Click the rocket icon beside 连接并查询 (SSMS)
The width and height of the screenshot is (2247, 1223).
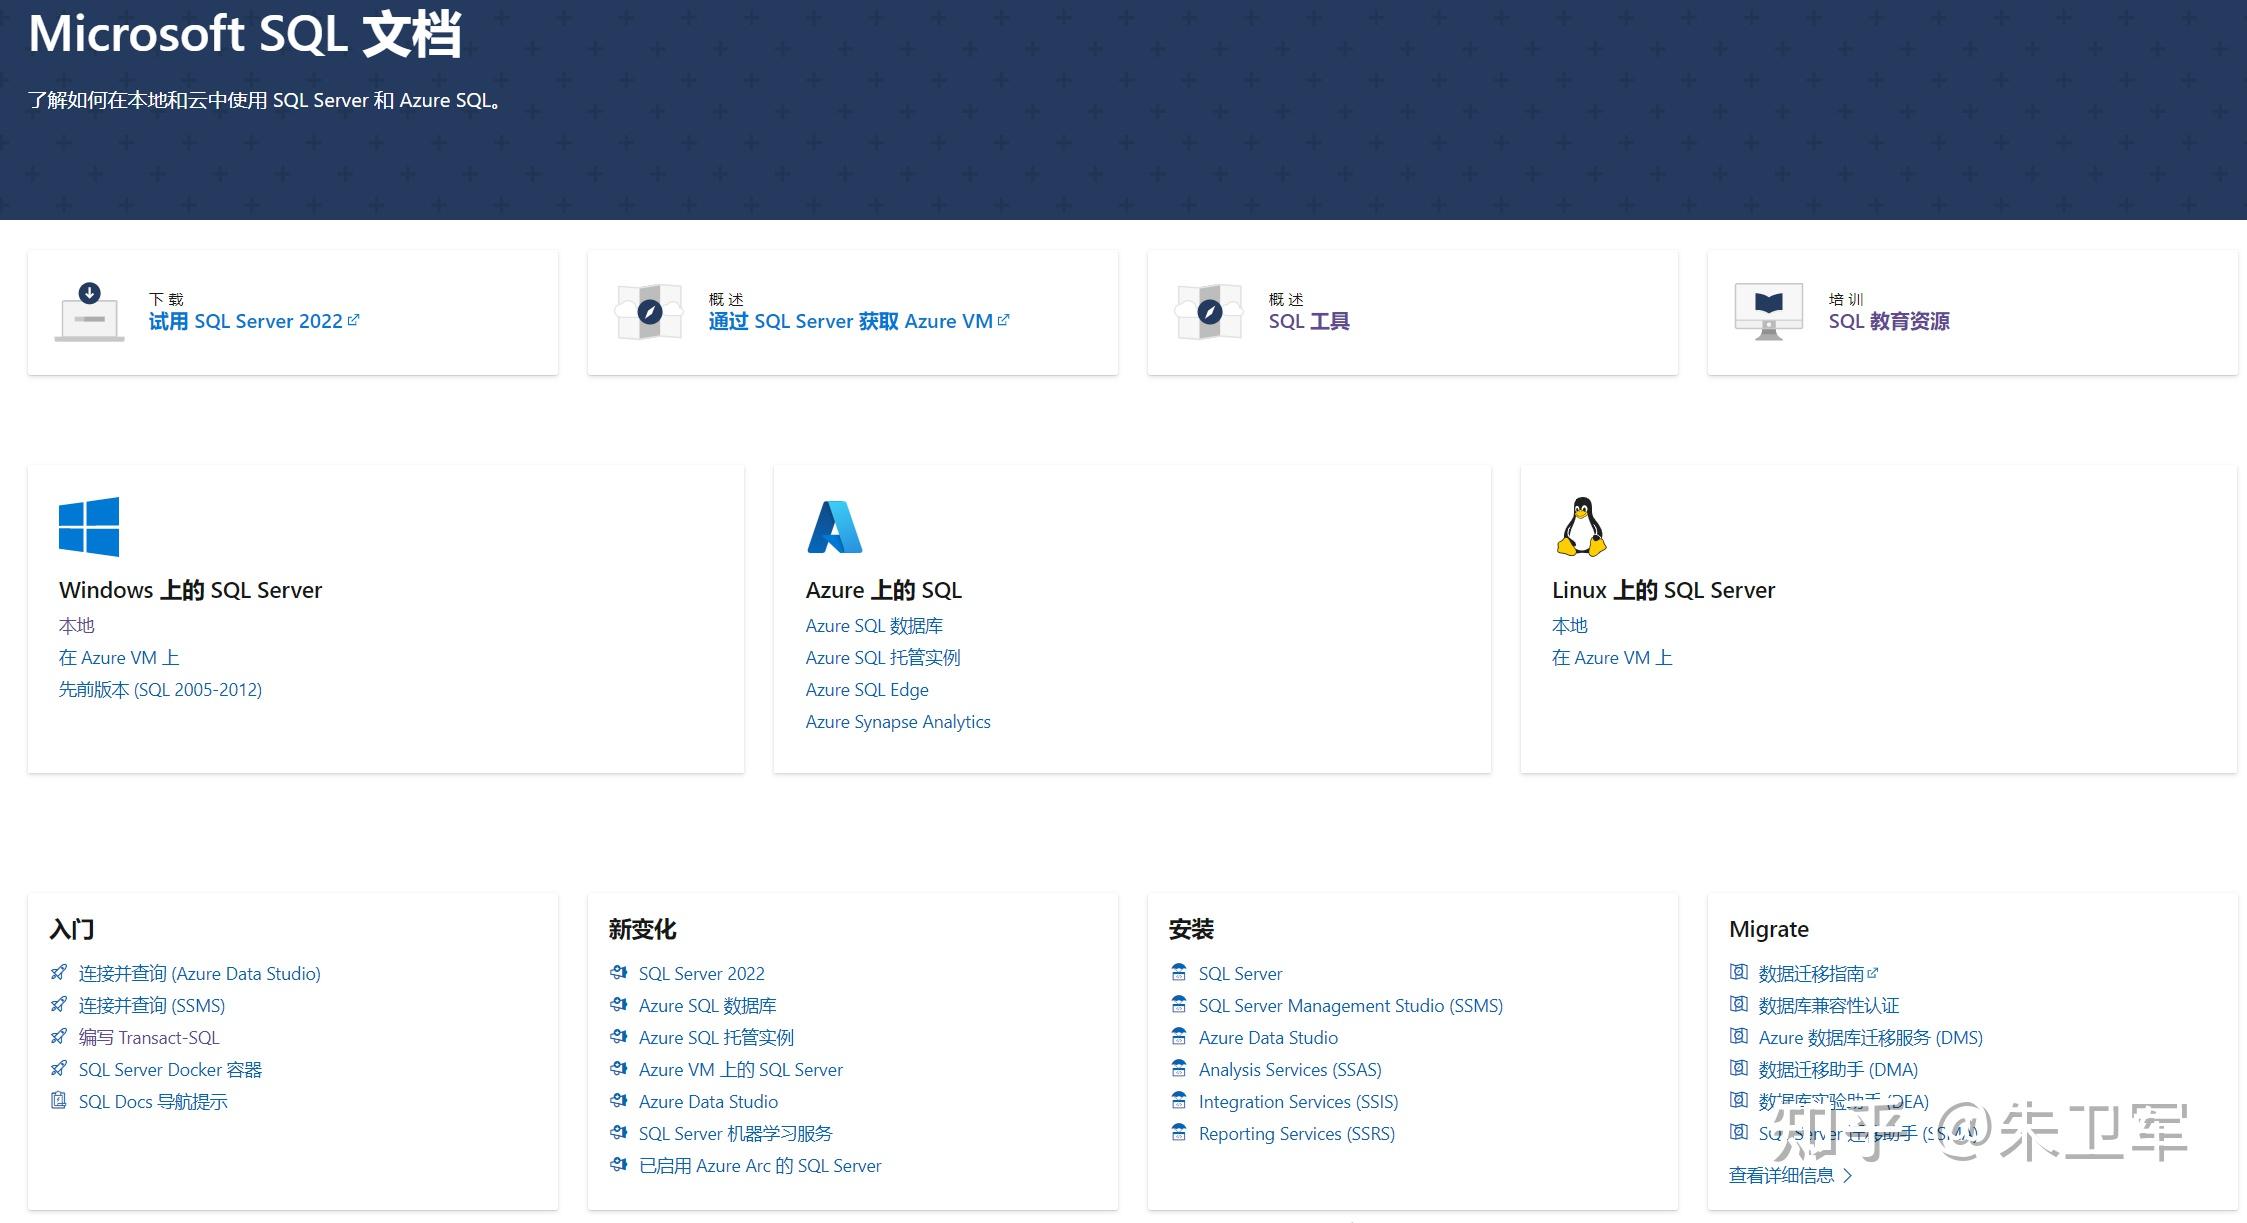[x=59, y=1004]
